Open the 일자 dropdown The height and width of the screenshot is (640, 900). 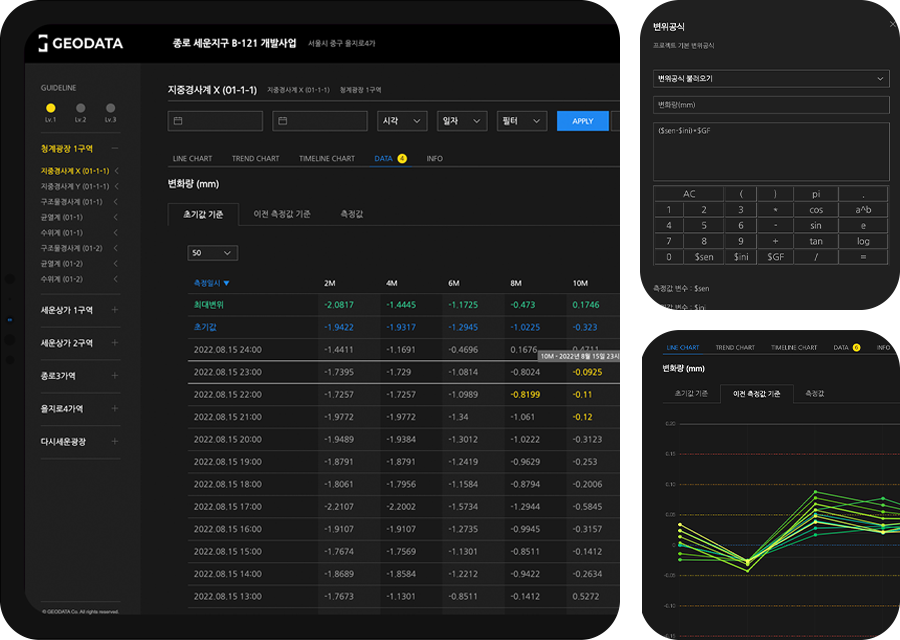[462, 121]
